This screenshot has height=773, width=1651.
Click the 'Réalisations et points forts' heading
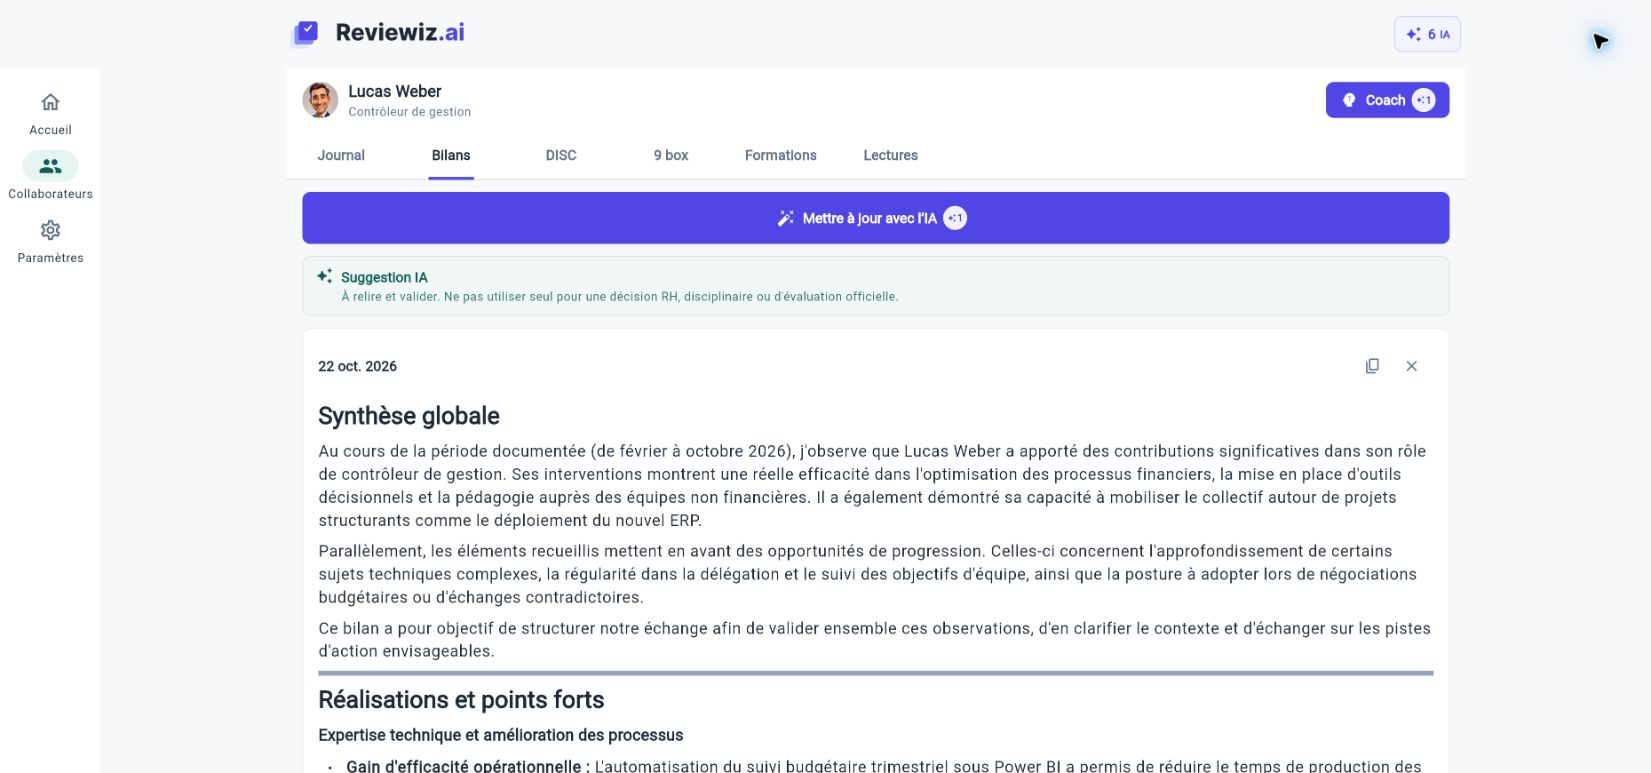tap(461, 700)
